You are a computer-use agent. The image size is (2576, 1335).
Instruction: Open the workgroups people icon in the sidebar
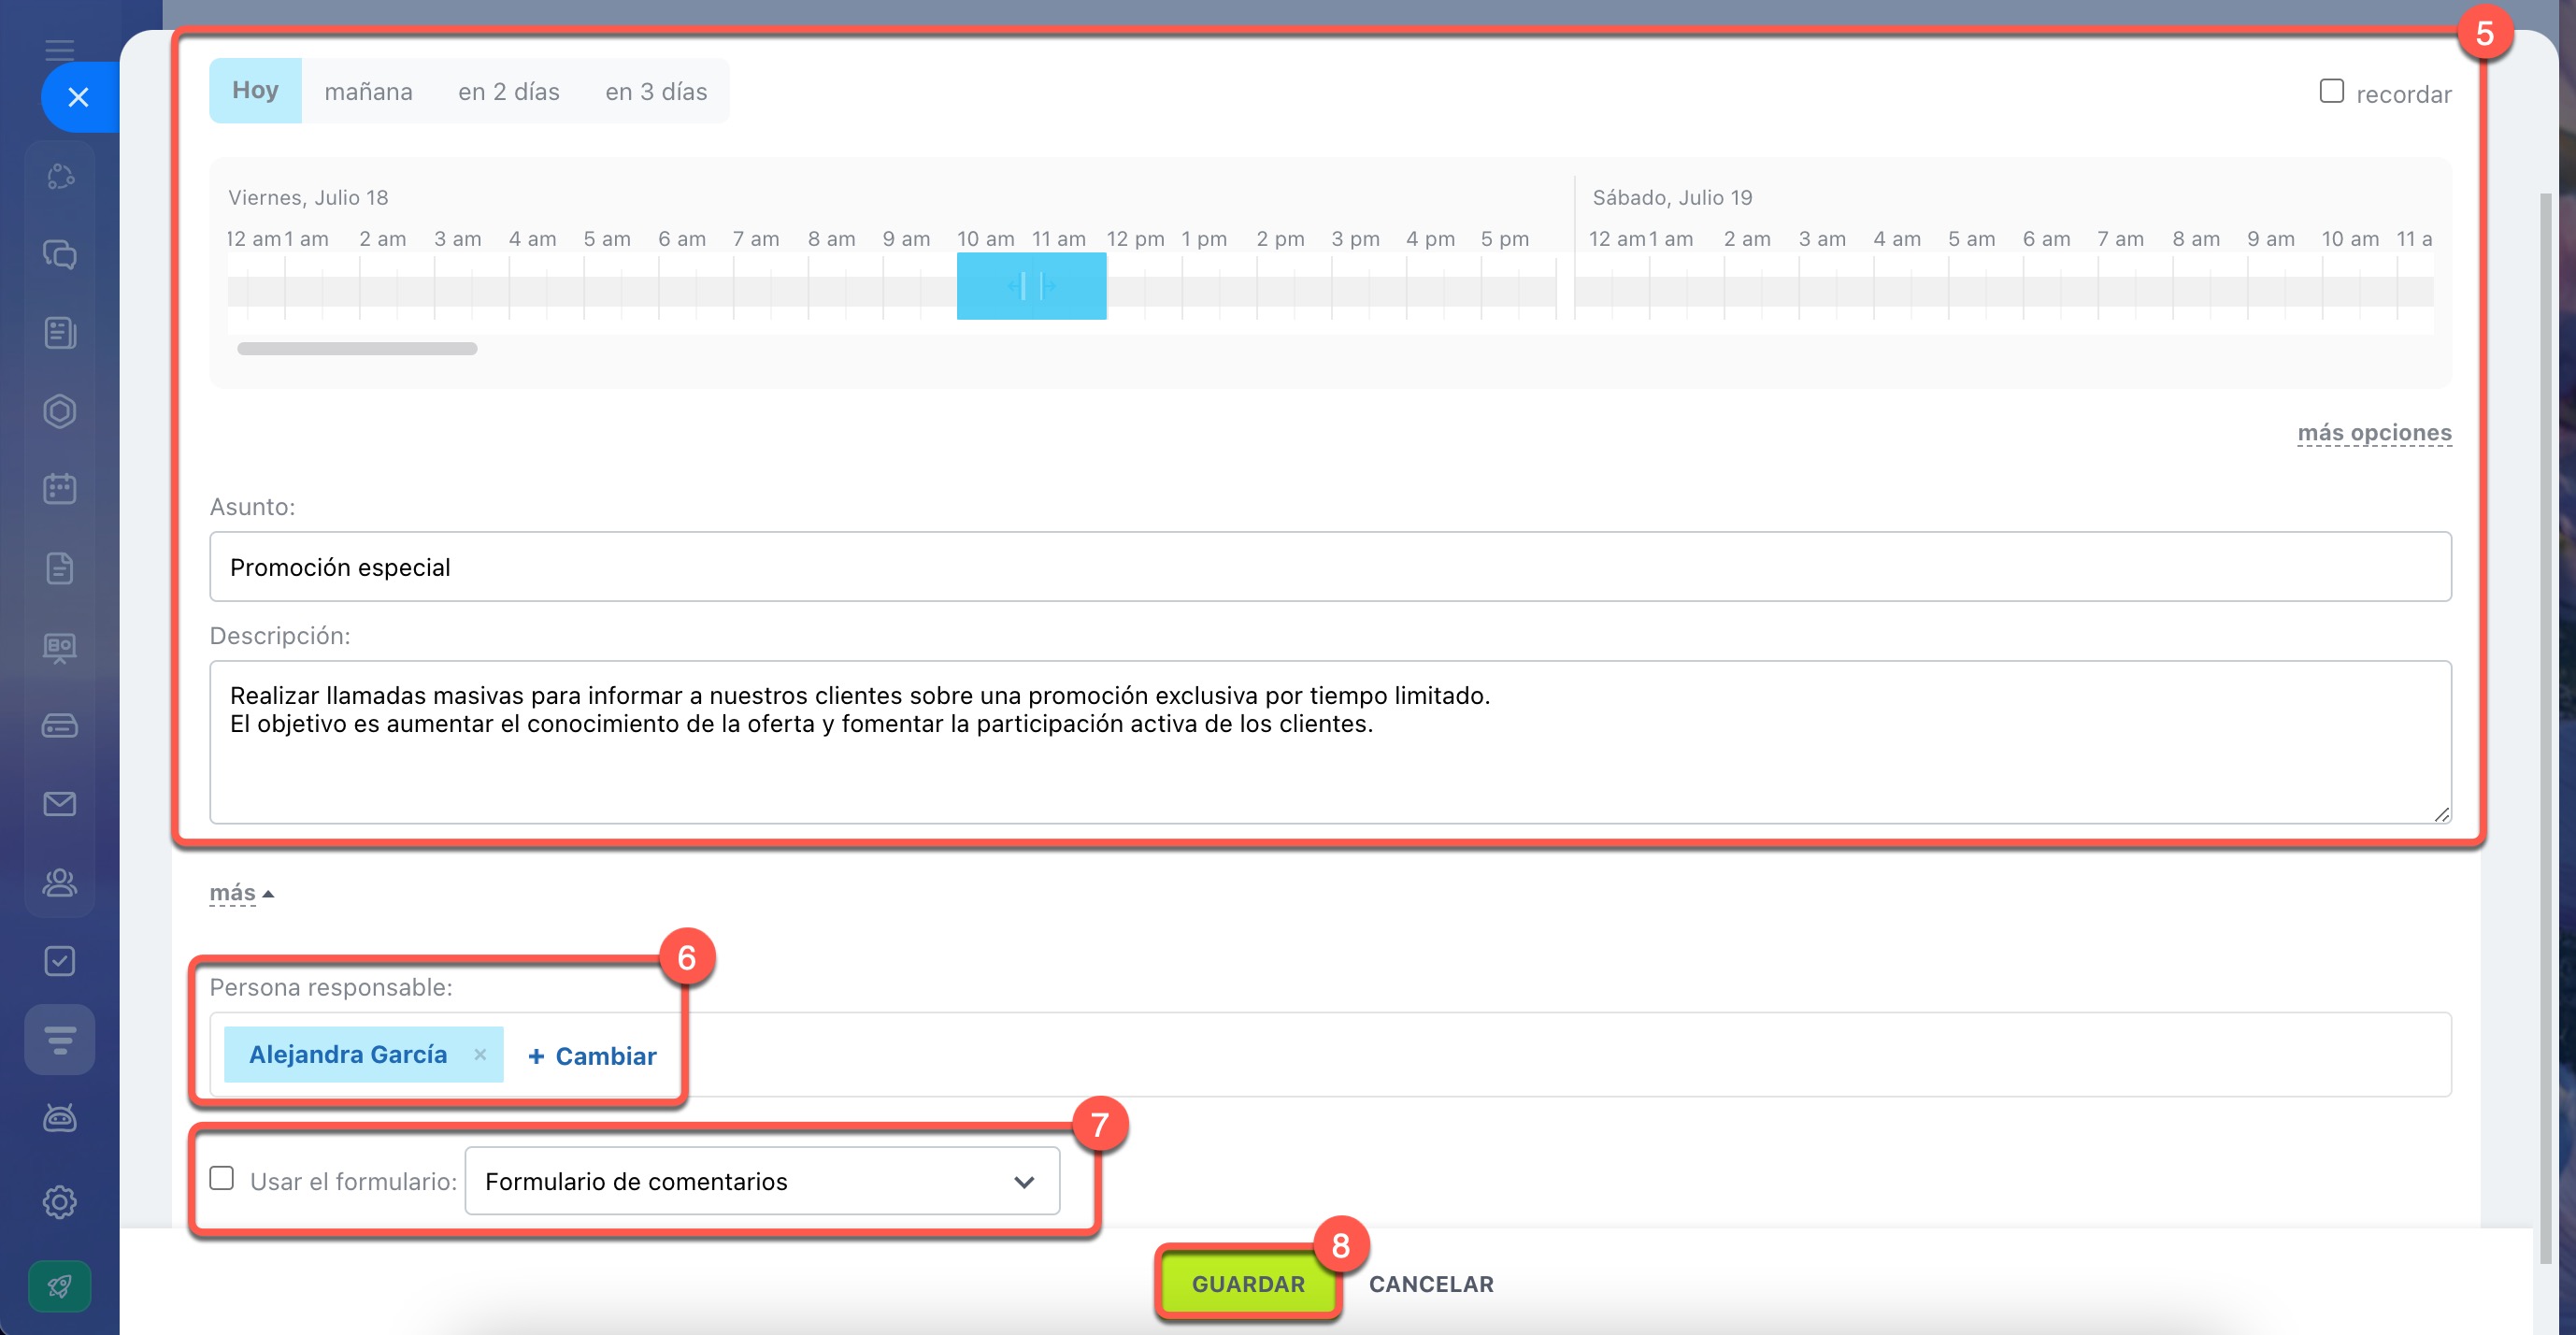(x=60, y=882)
